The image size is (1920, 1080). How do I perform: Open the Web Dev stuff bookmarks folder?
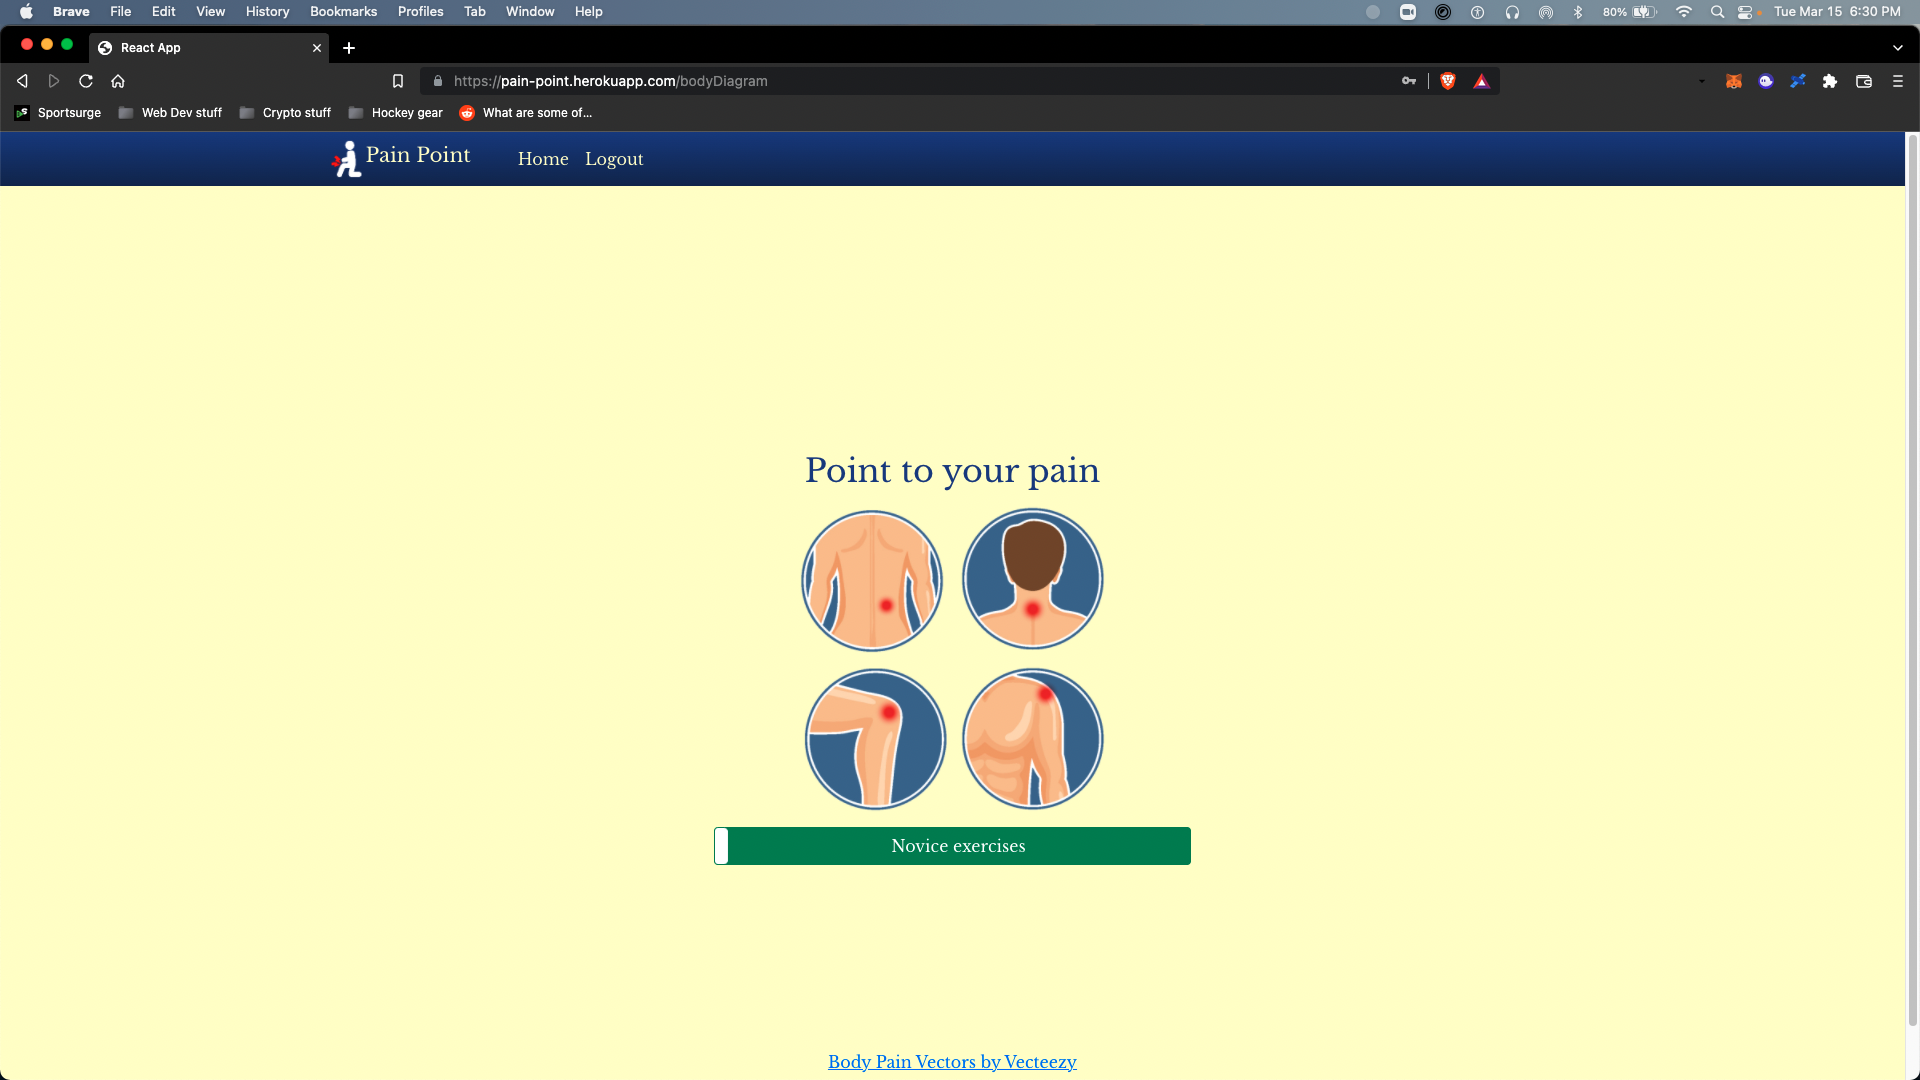coord(170,113)
